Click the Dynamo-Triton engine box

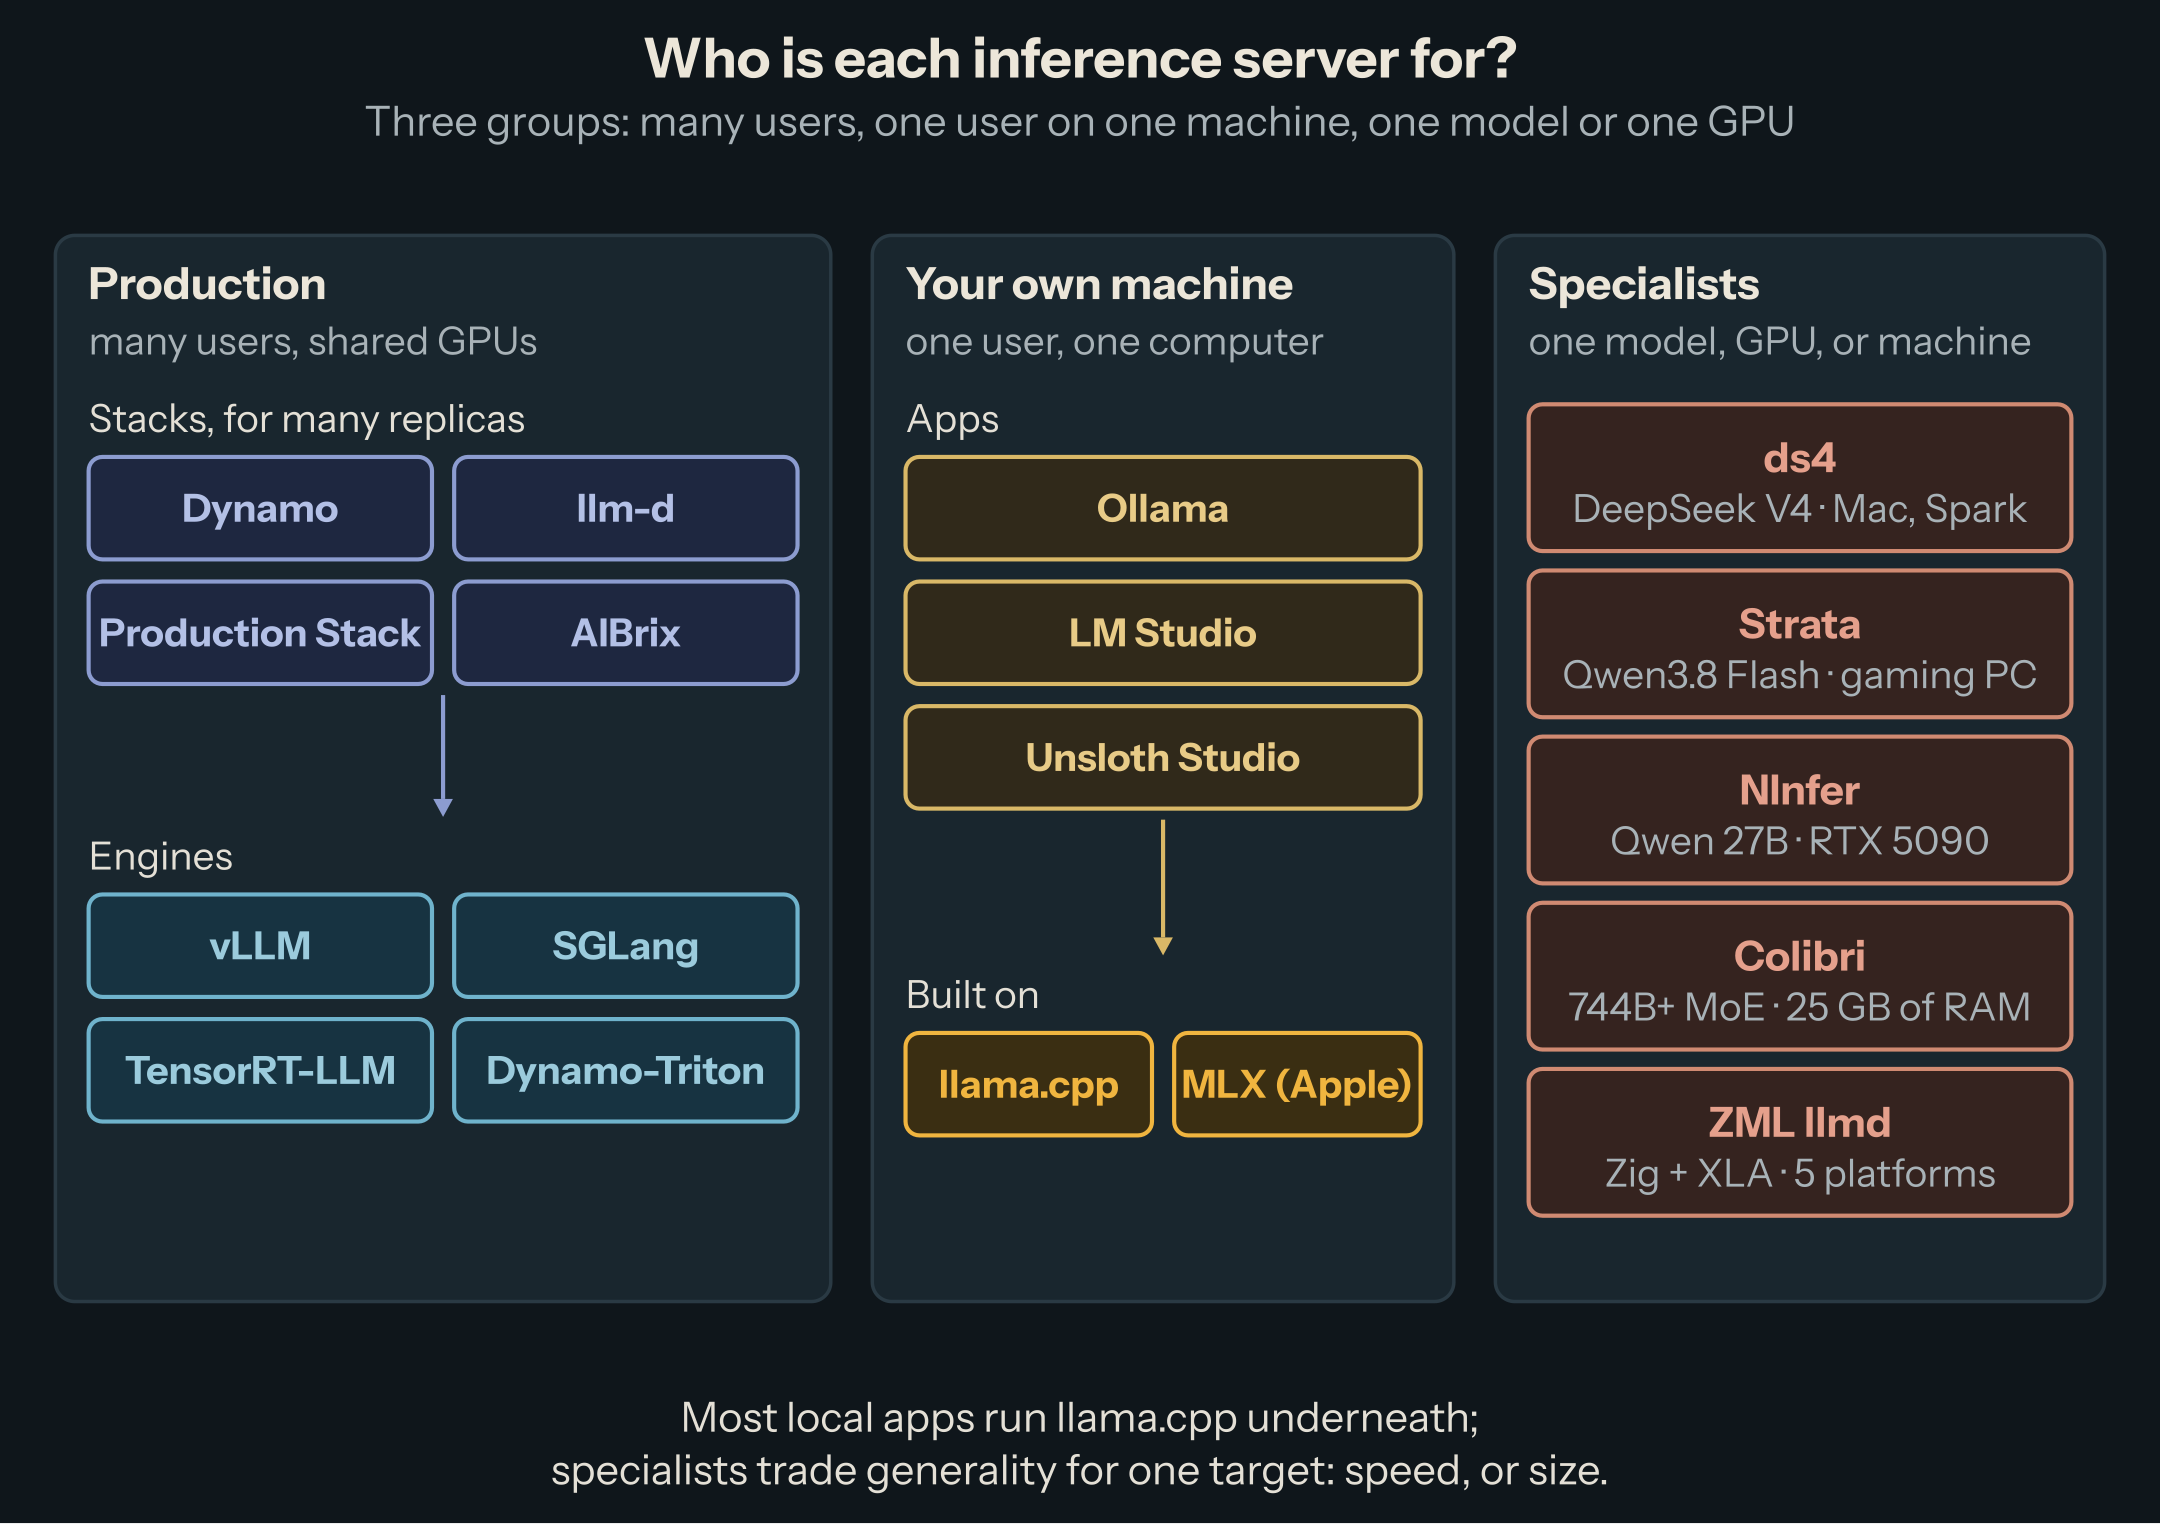[625, 1070]
